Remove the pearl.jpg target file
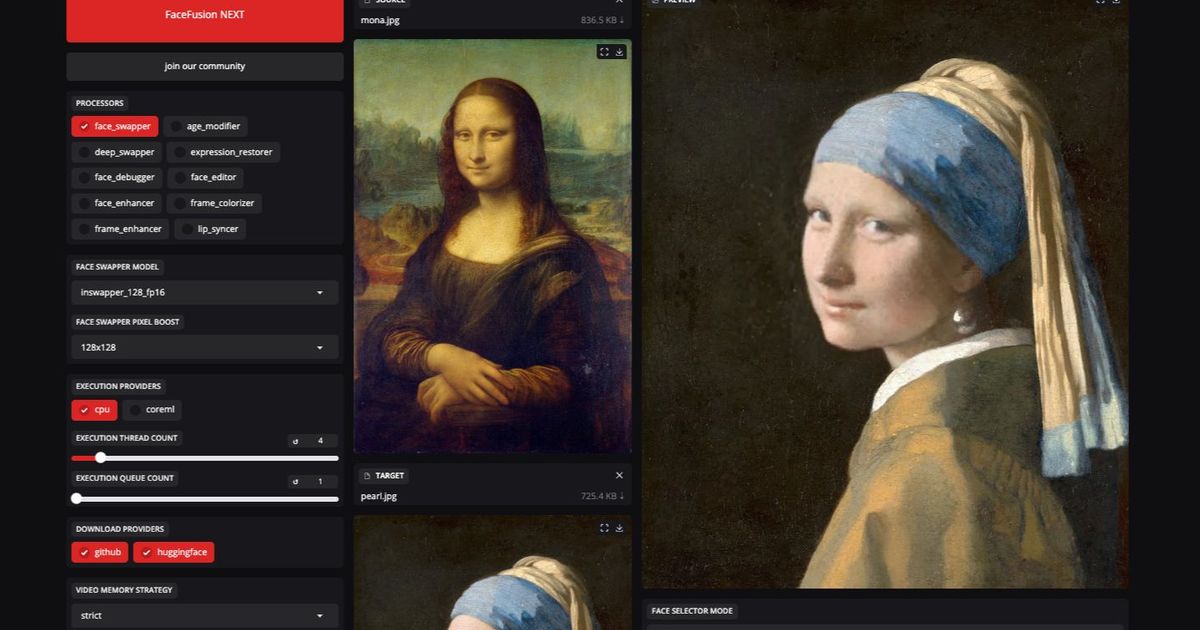The height and width of the screenshot is (630, 1200). (x=619, y=476)
